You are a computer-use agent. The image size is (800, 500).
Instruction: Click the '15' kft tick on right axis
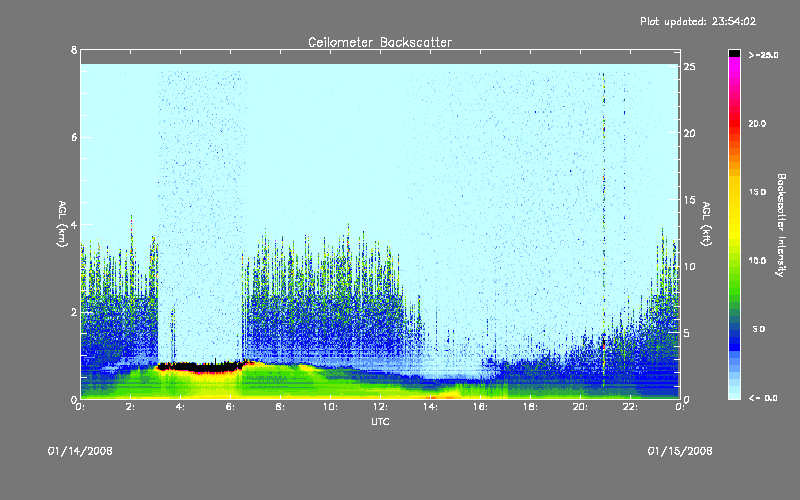coord(689,200)
